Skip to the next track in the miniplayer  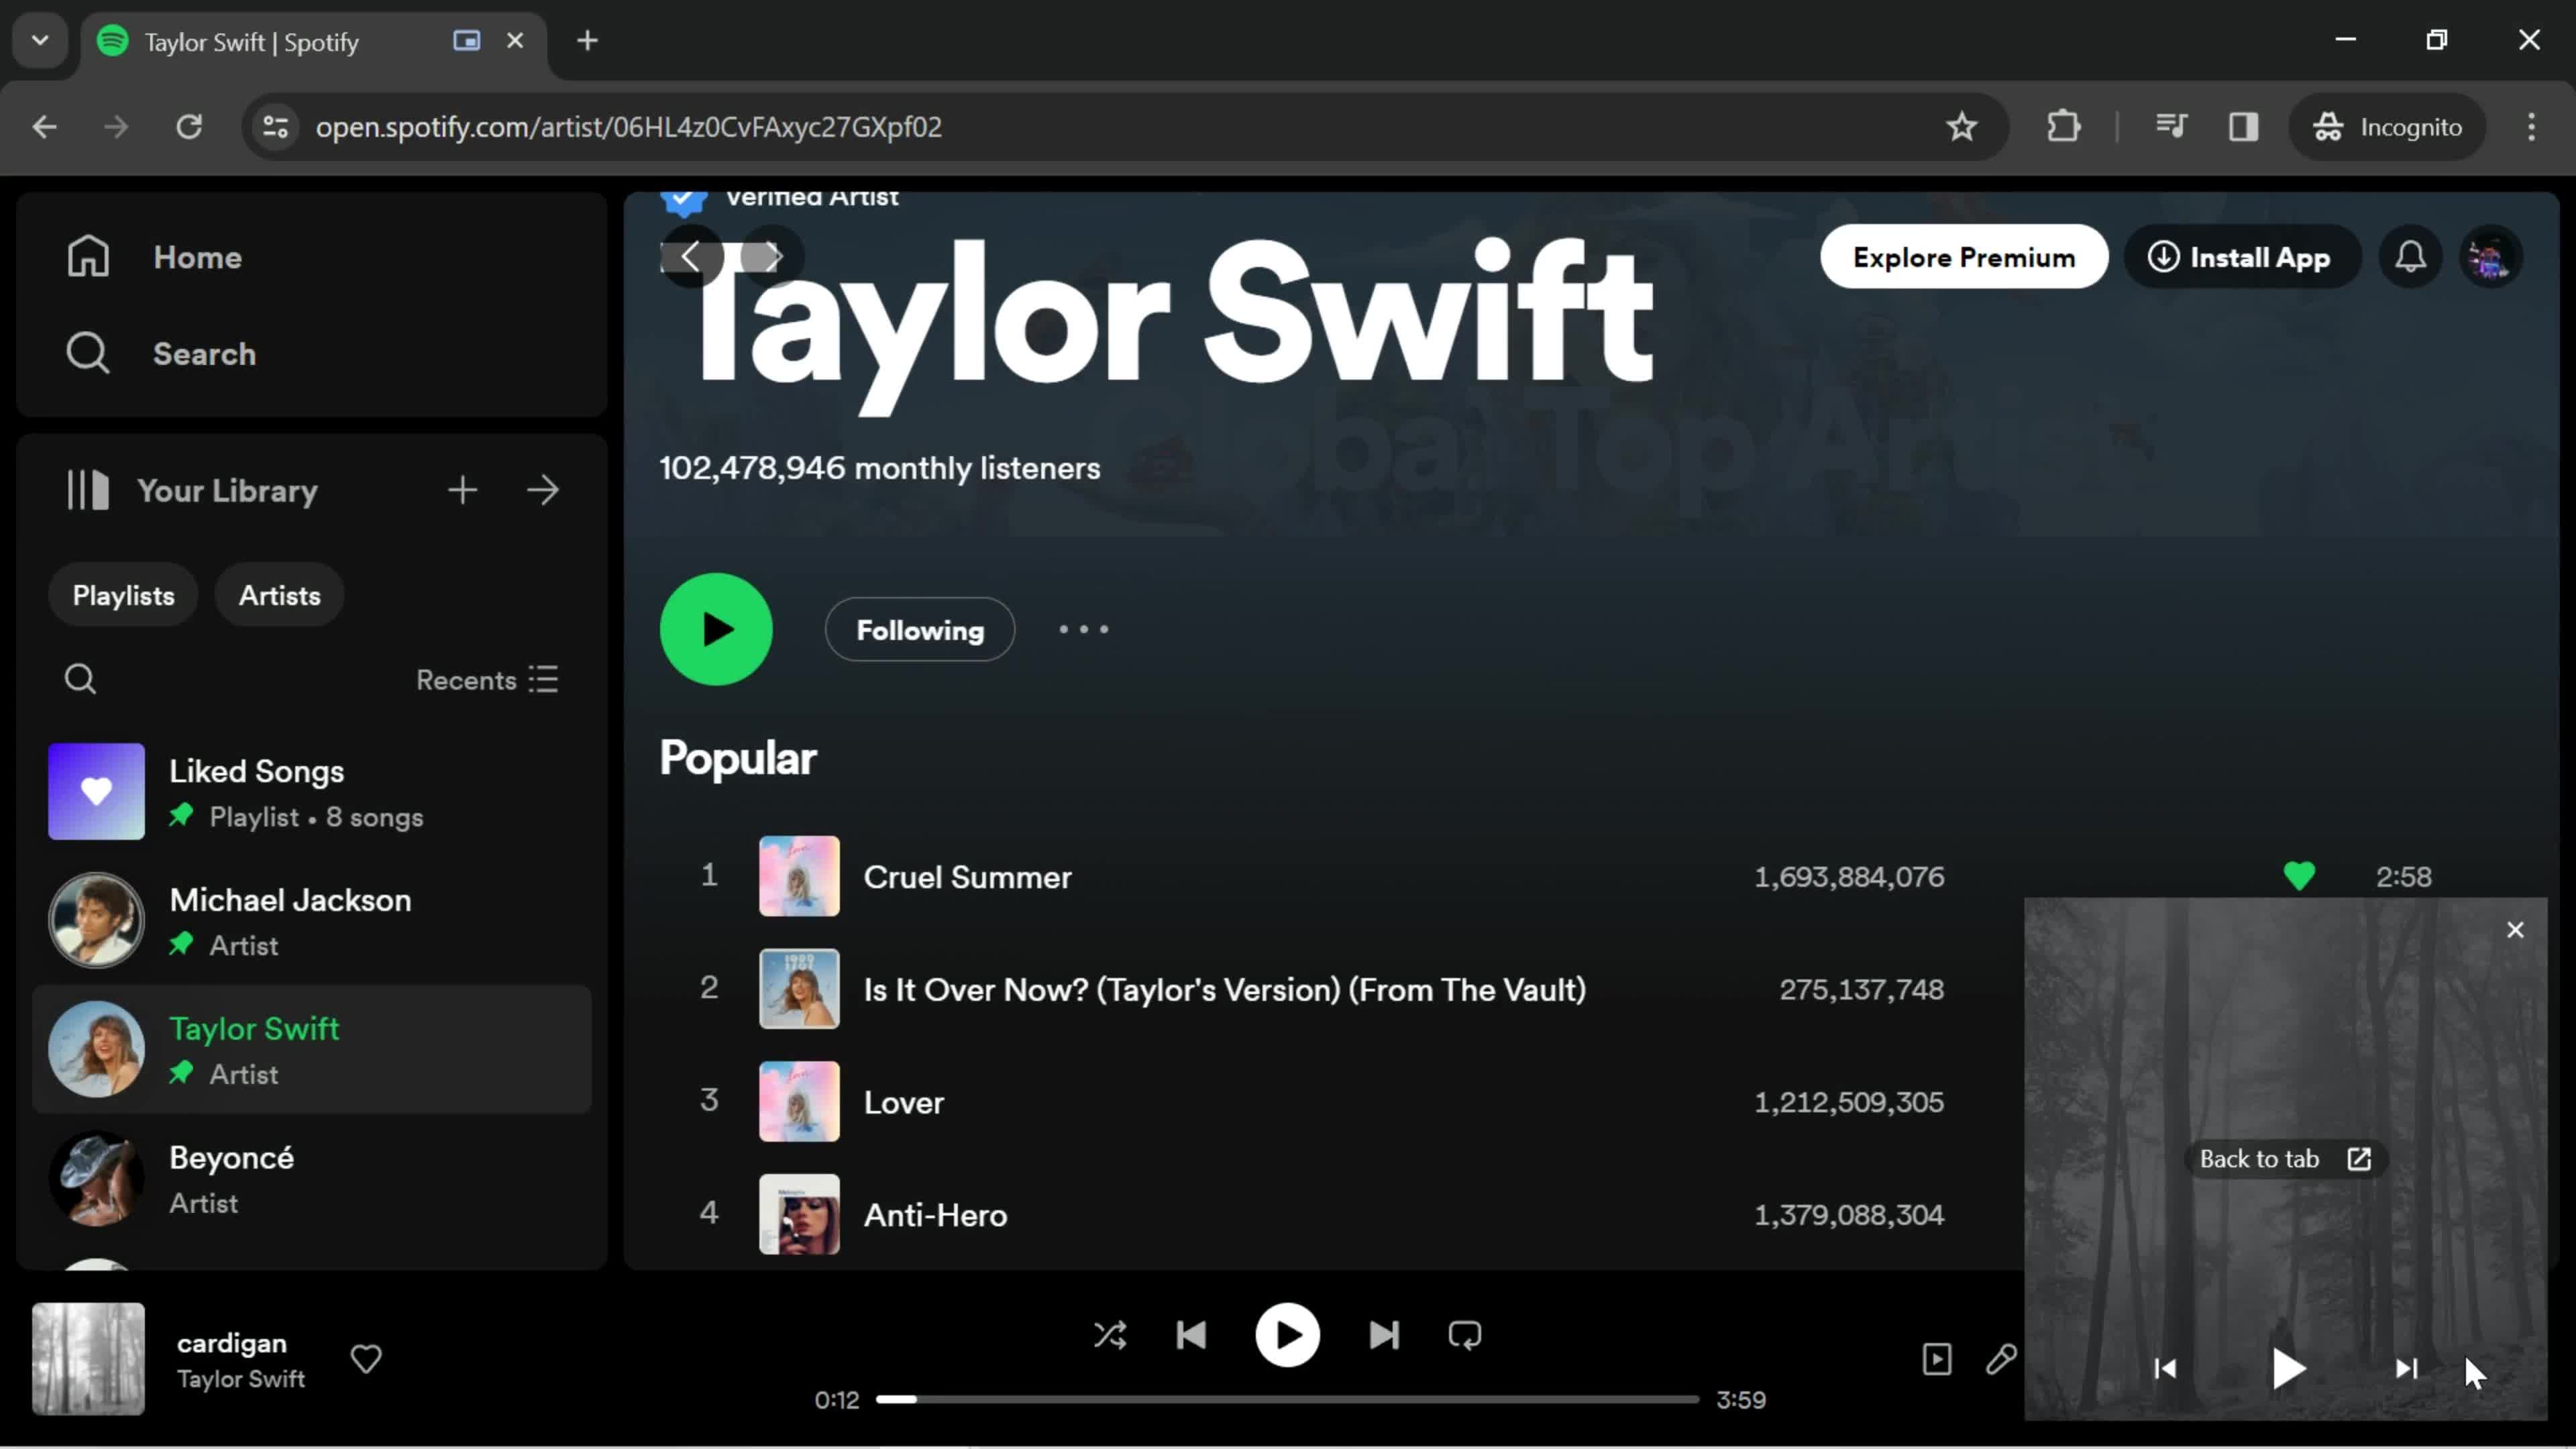click(x=2407, y=1368)
